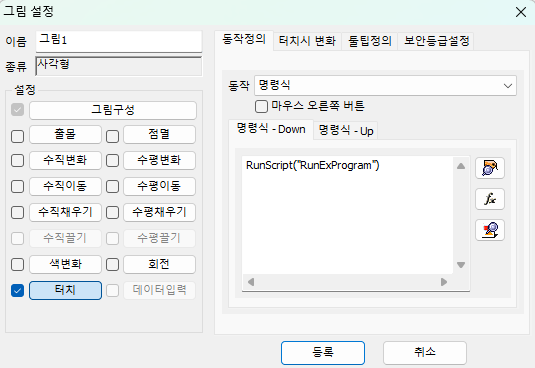Enable the 회전 checkbox
This screenshot has width=535, height=368.
click(112, 264)
